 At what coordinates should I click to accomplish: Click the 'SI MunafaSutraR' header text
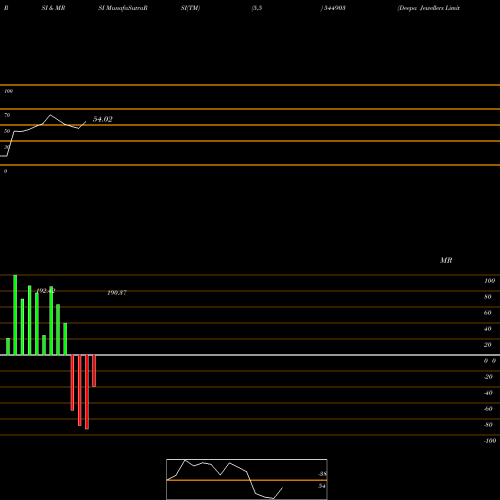[x=123, y=8]
